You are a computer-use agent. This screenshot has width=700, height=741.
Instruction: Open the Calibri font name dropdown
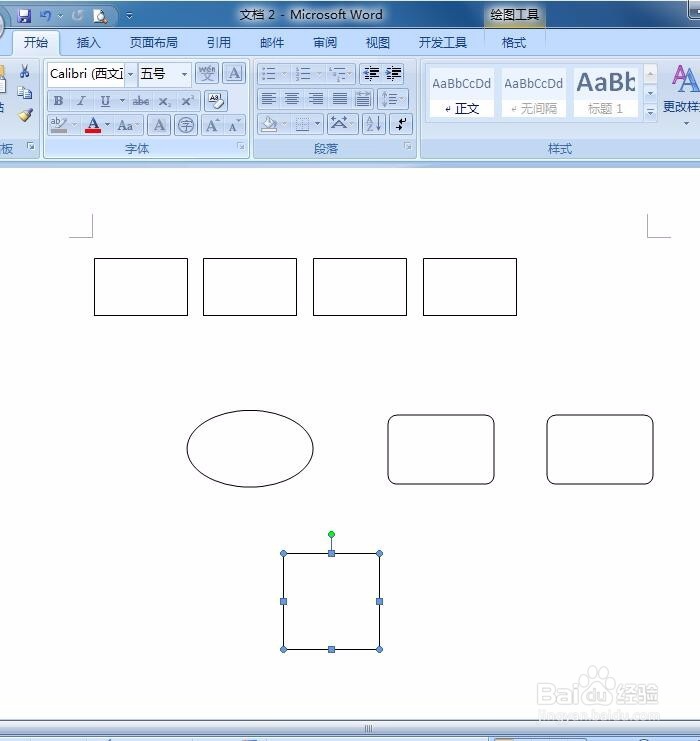pos(130,75)
